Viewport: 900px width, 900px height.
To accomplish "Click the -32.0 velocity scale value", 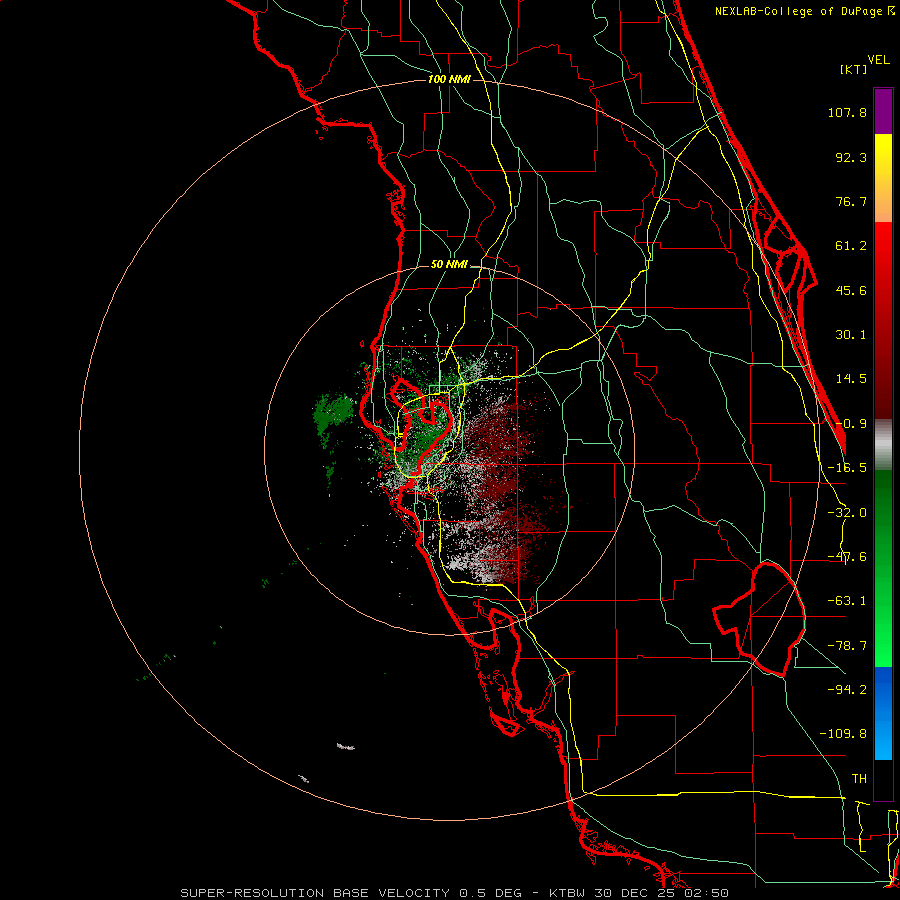I will (x=847, y=513).
